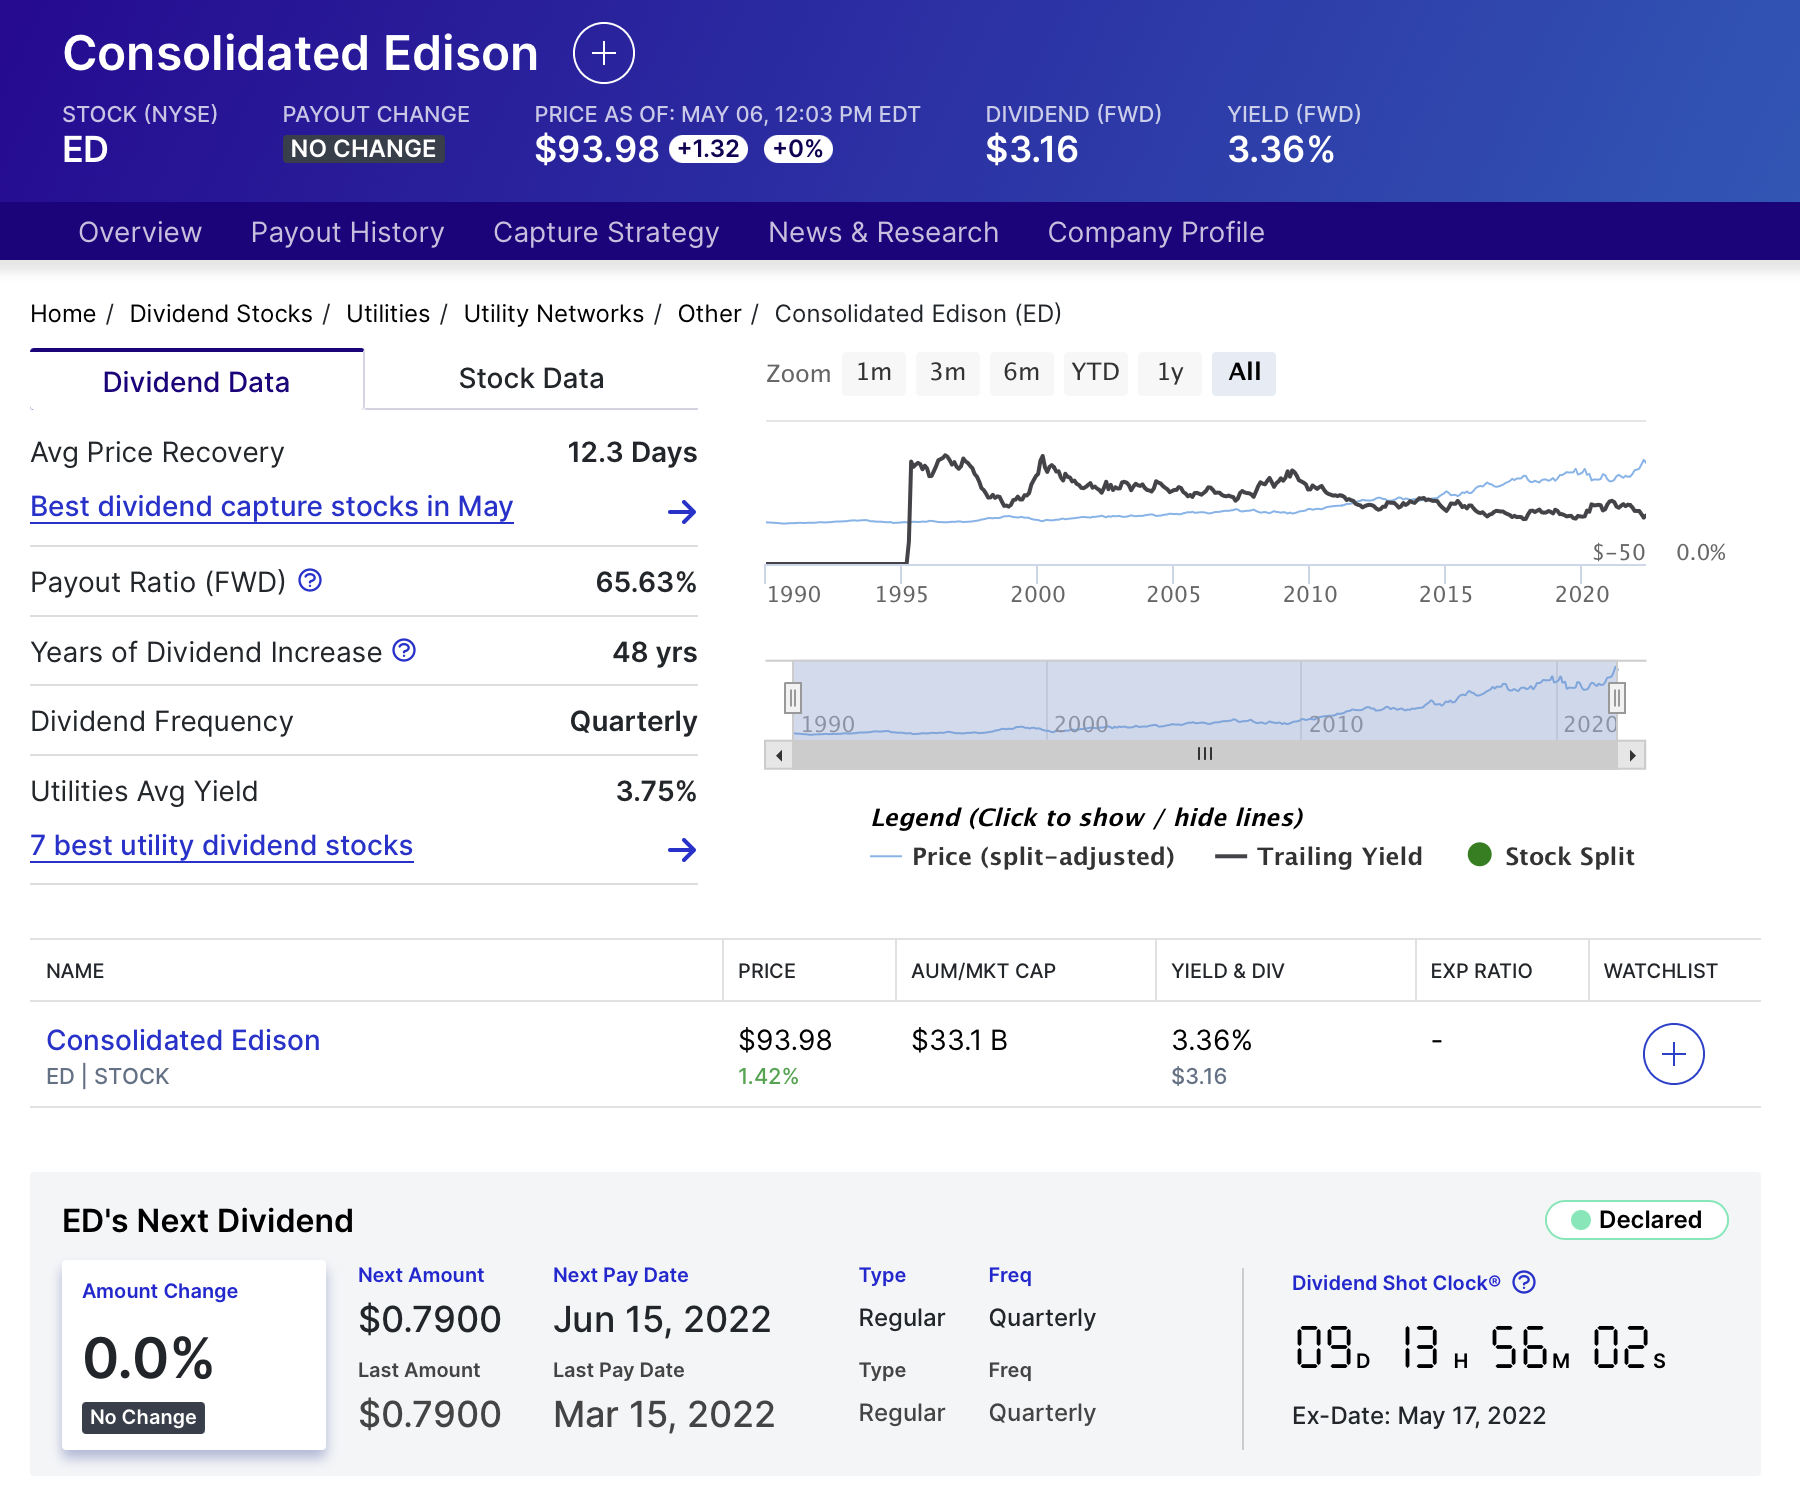Click PRICE column header

click(767, 971)
